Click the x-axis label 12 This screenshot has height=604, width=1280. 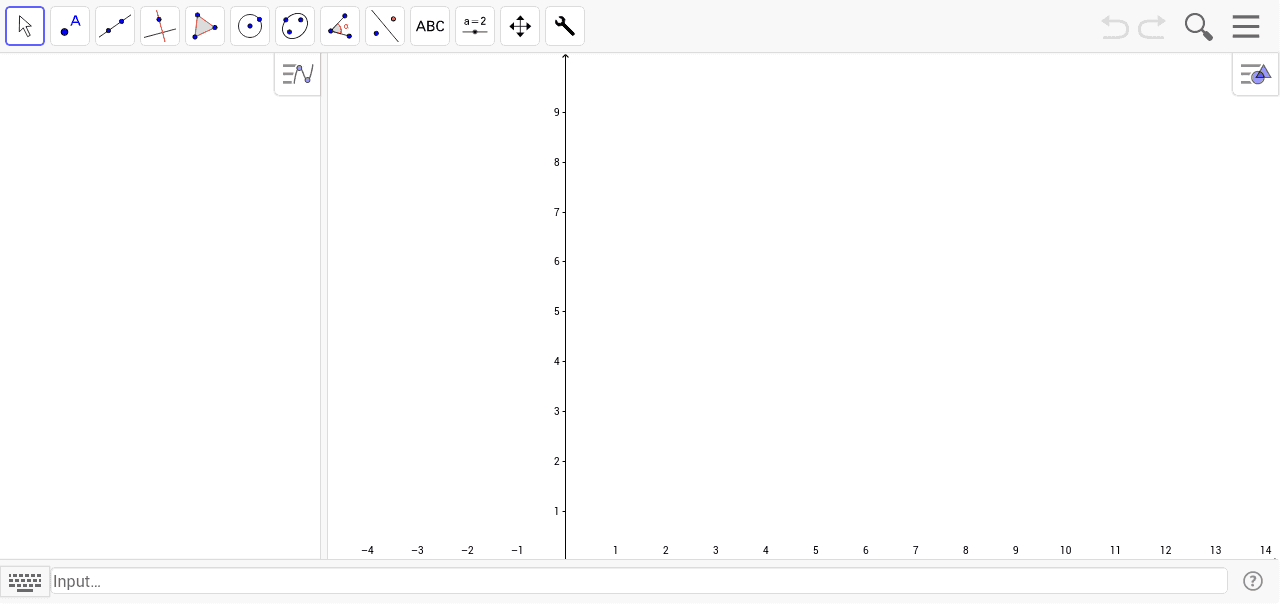click(x=1166, y=551)
